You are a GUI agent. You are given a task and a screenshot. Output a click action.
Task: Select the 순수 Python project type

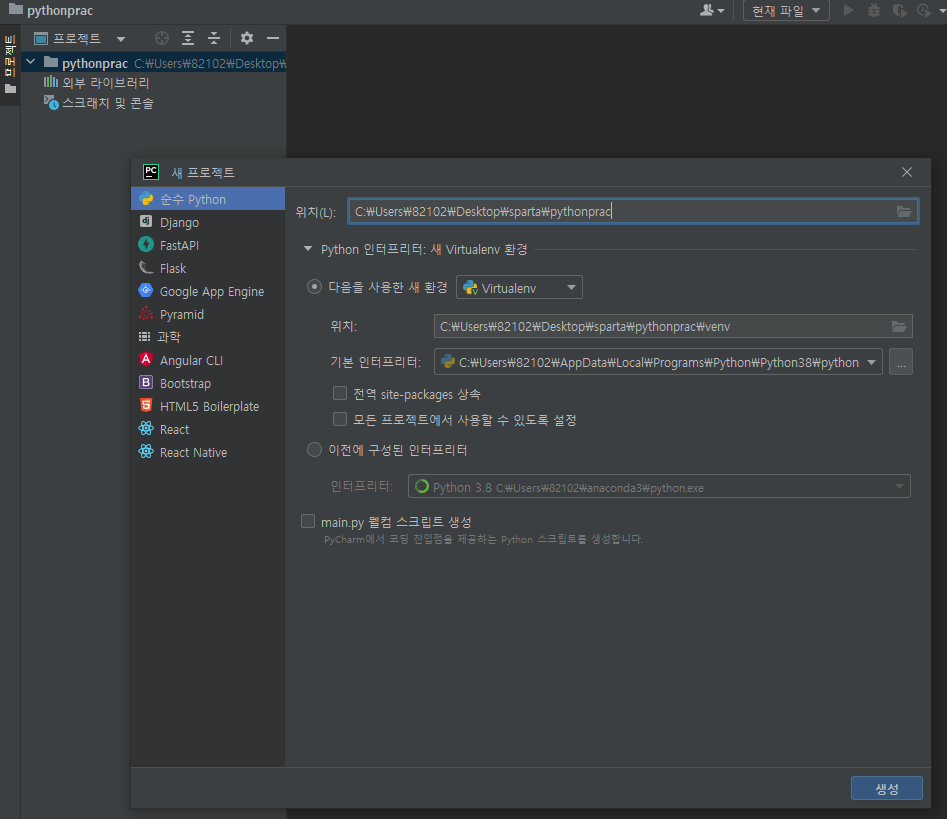click(x=208, y=199)
